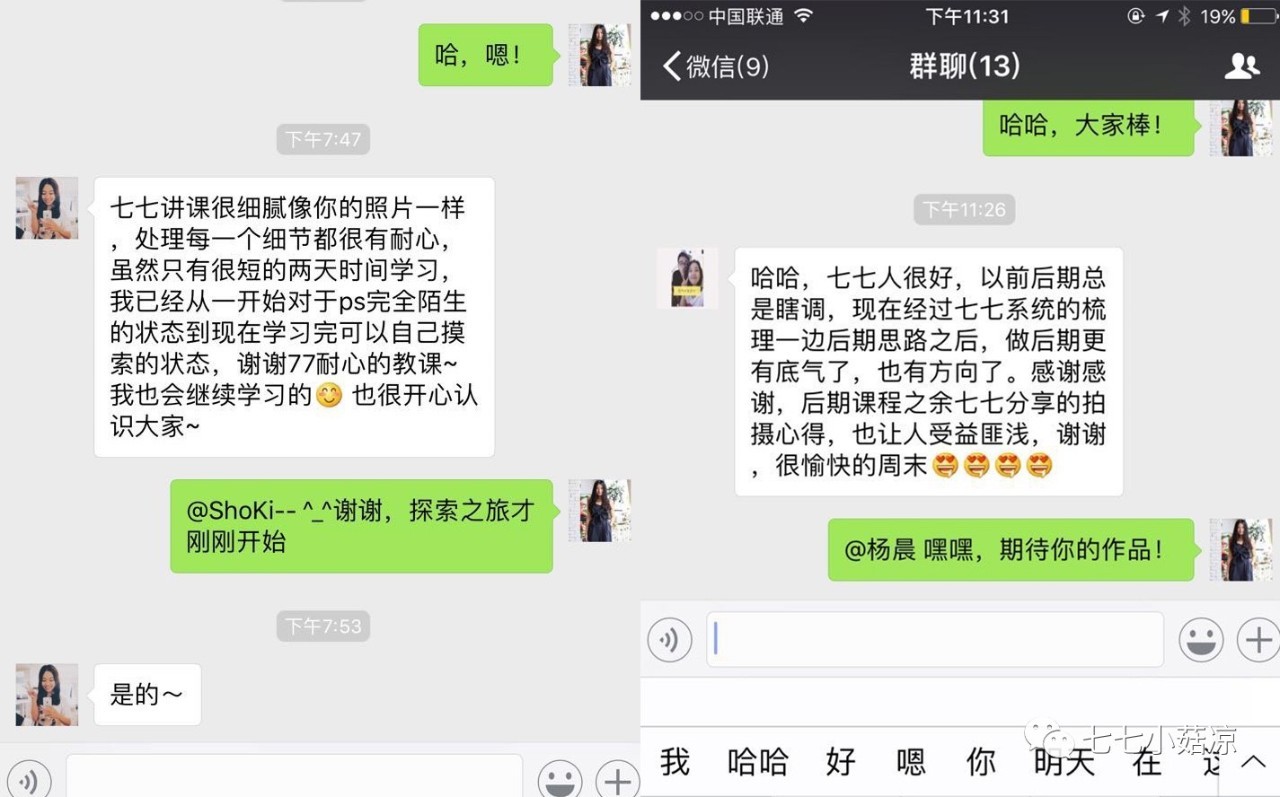Viewport: 1280px width, 797px height.
Task: Open emoji picker in right chat
Action: point(1201,639)
